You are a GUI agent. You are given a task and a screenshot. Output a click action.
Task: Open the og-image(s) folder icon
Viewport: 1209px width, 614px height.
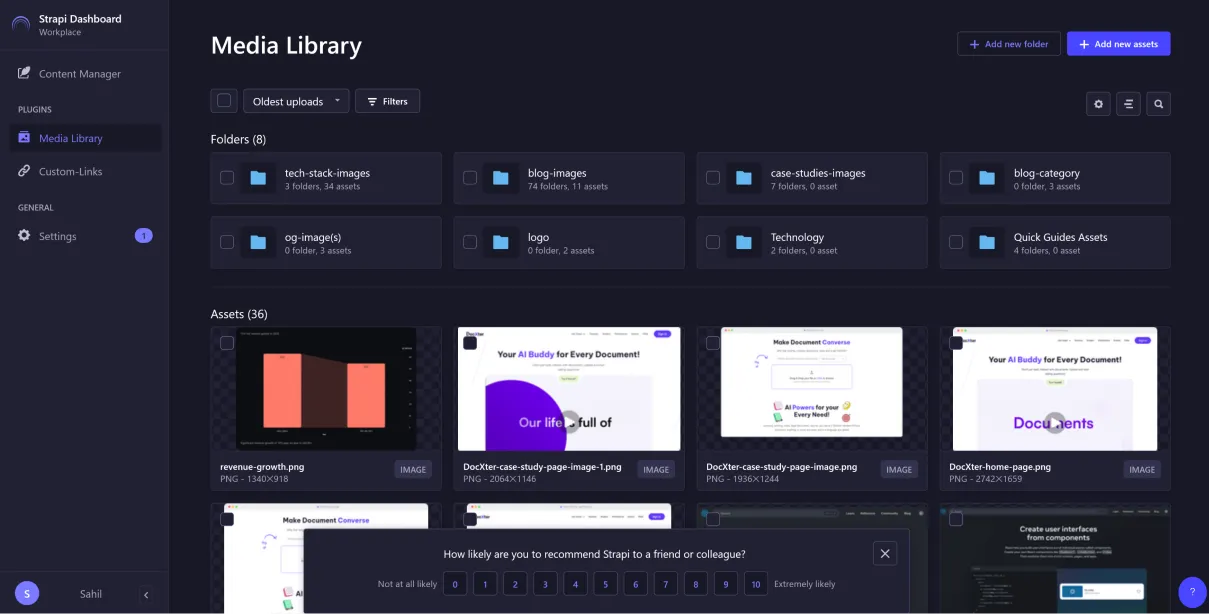pyautogui.click(x=258, y=242)
